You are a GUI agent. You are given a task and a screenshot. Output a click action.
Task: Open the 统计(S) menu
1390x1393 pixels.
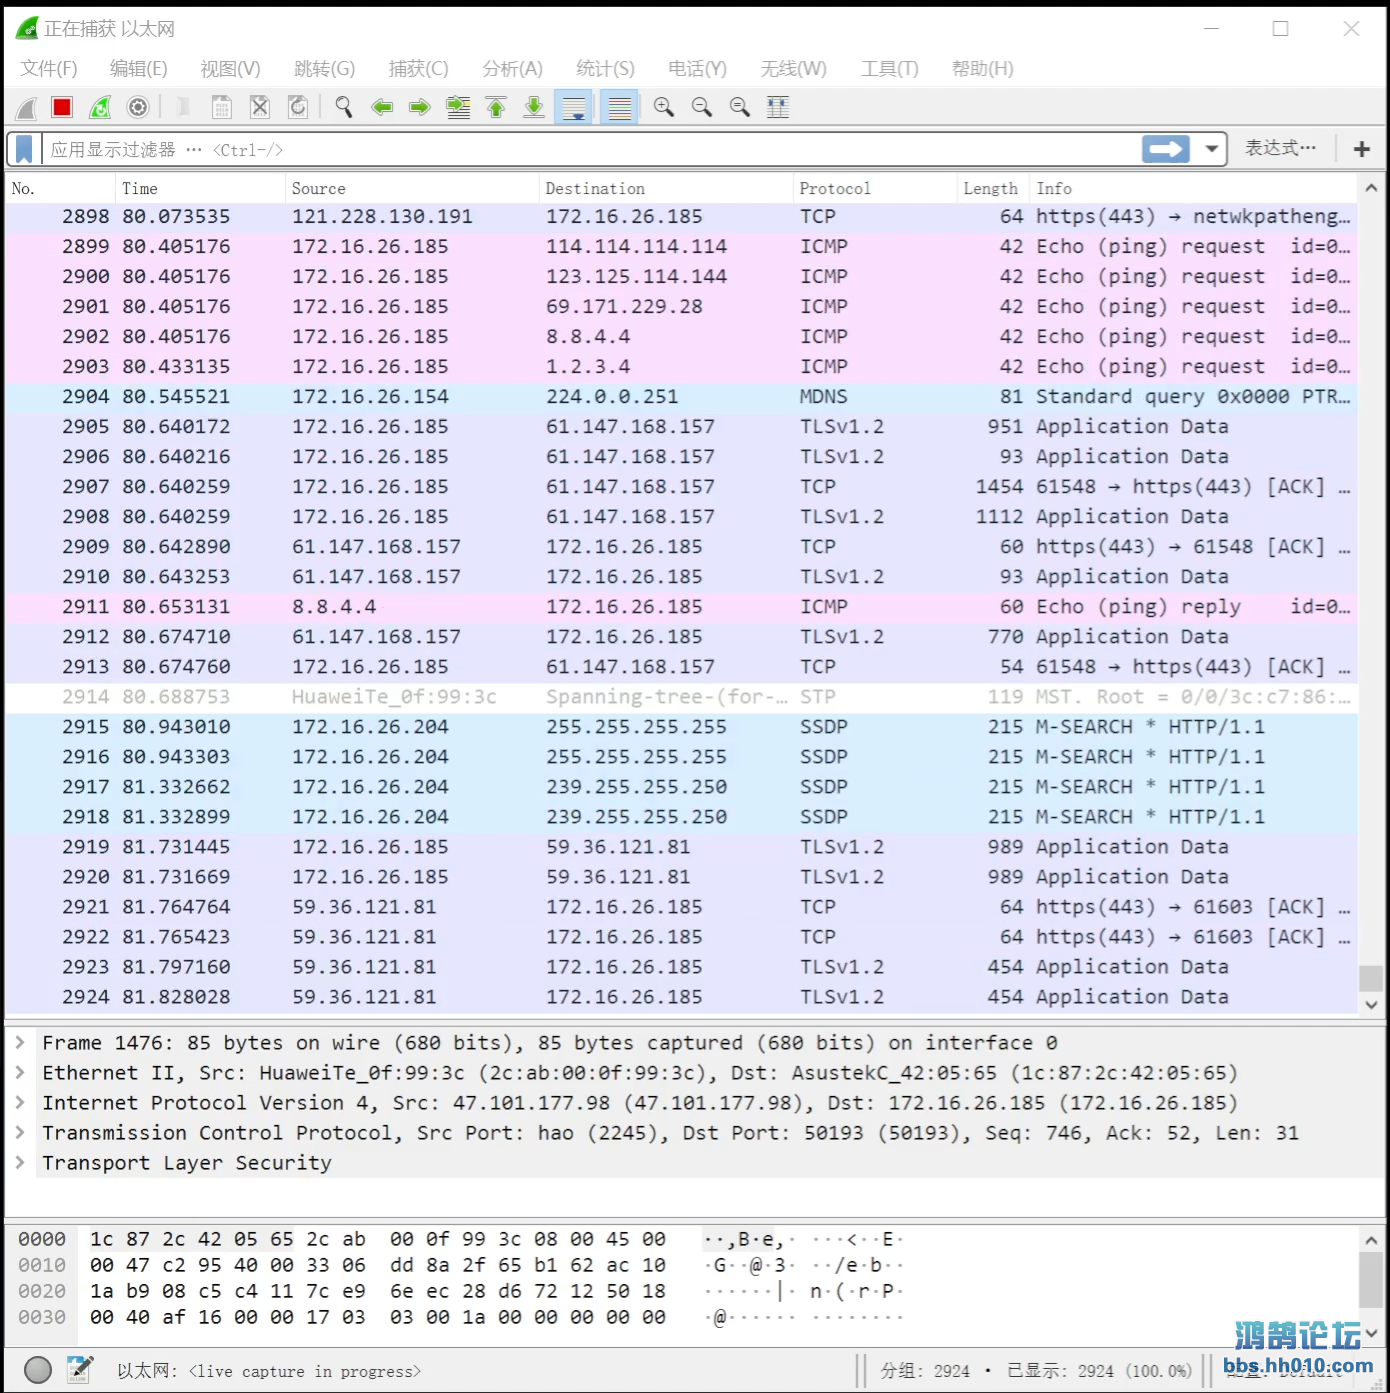coord(605,68)
